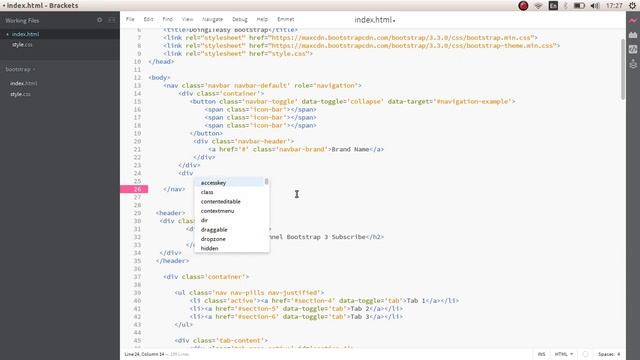This screenshot has width=640, height=360.
Task: Click the red recorder icon in system tray
Action: pos(523,6)
